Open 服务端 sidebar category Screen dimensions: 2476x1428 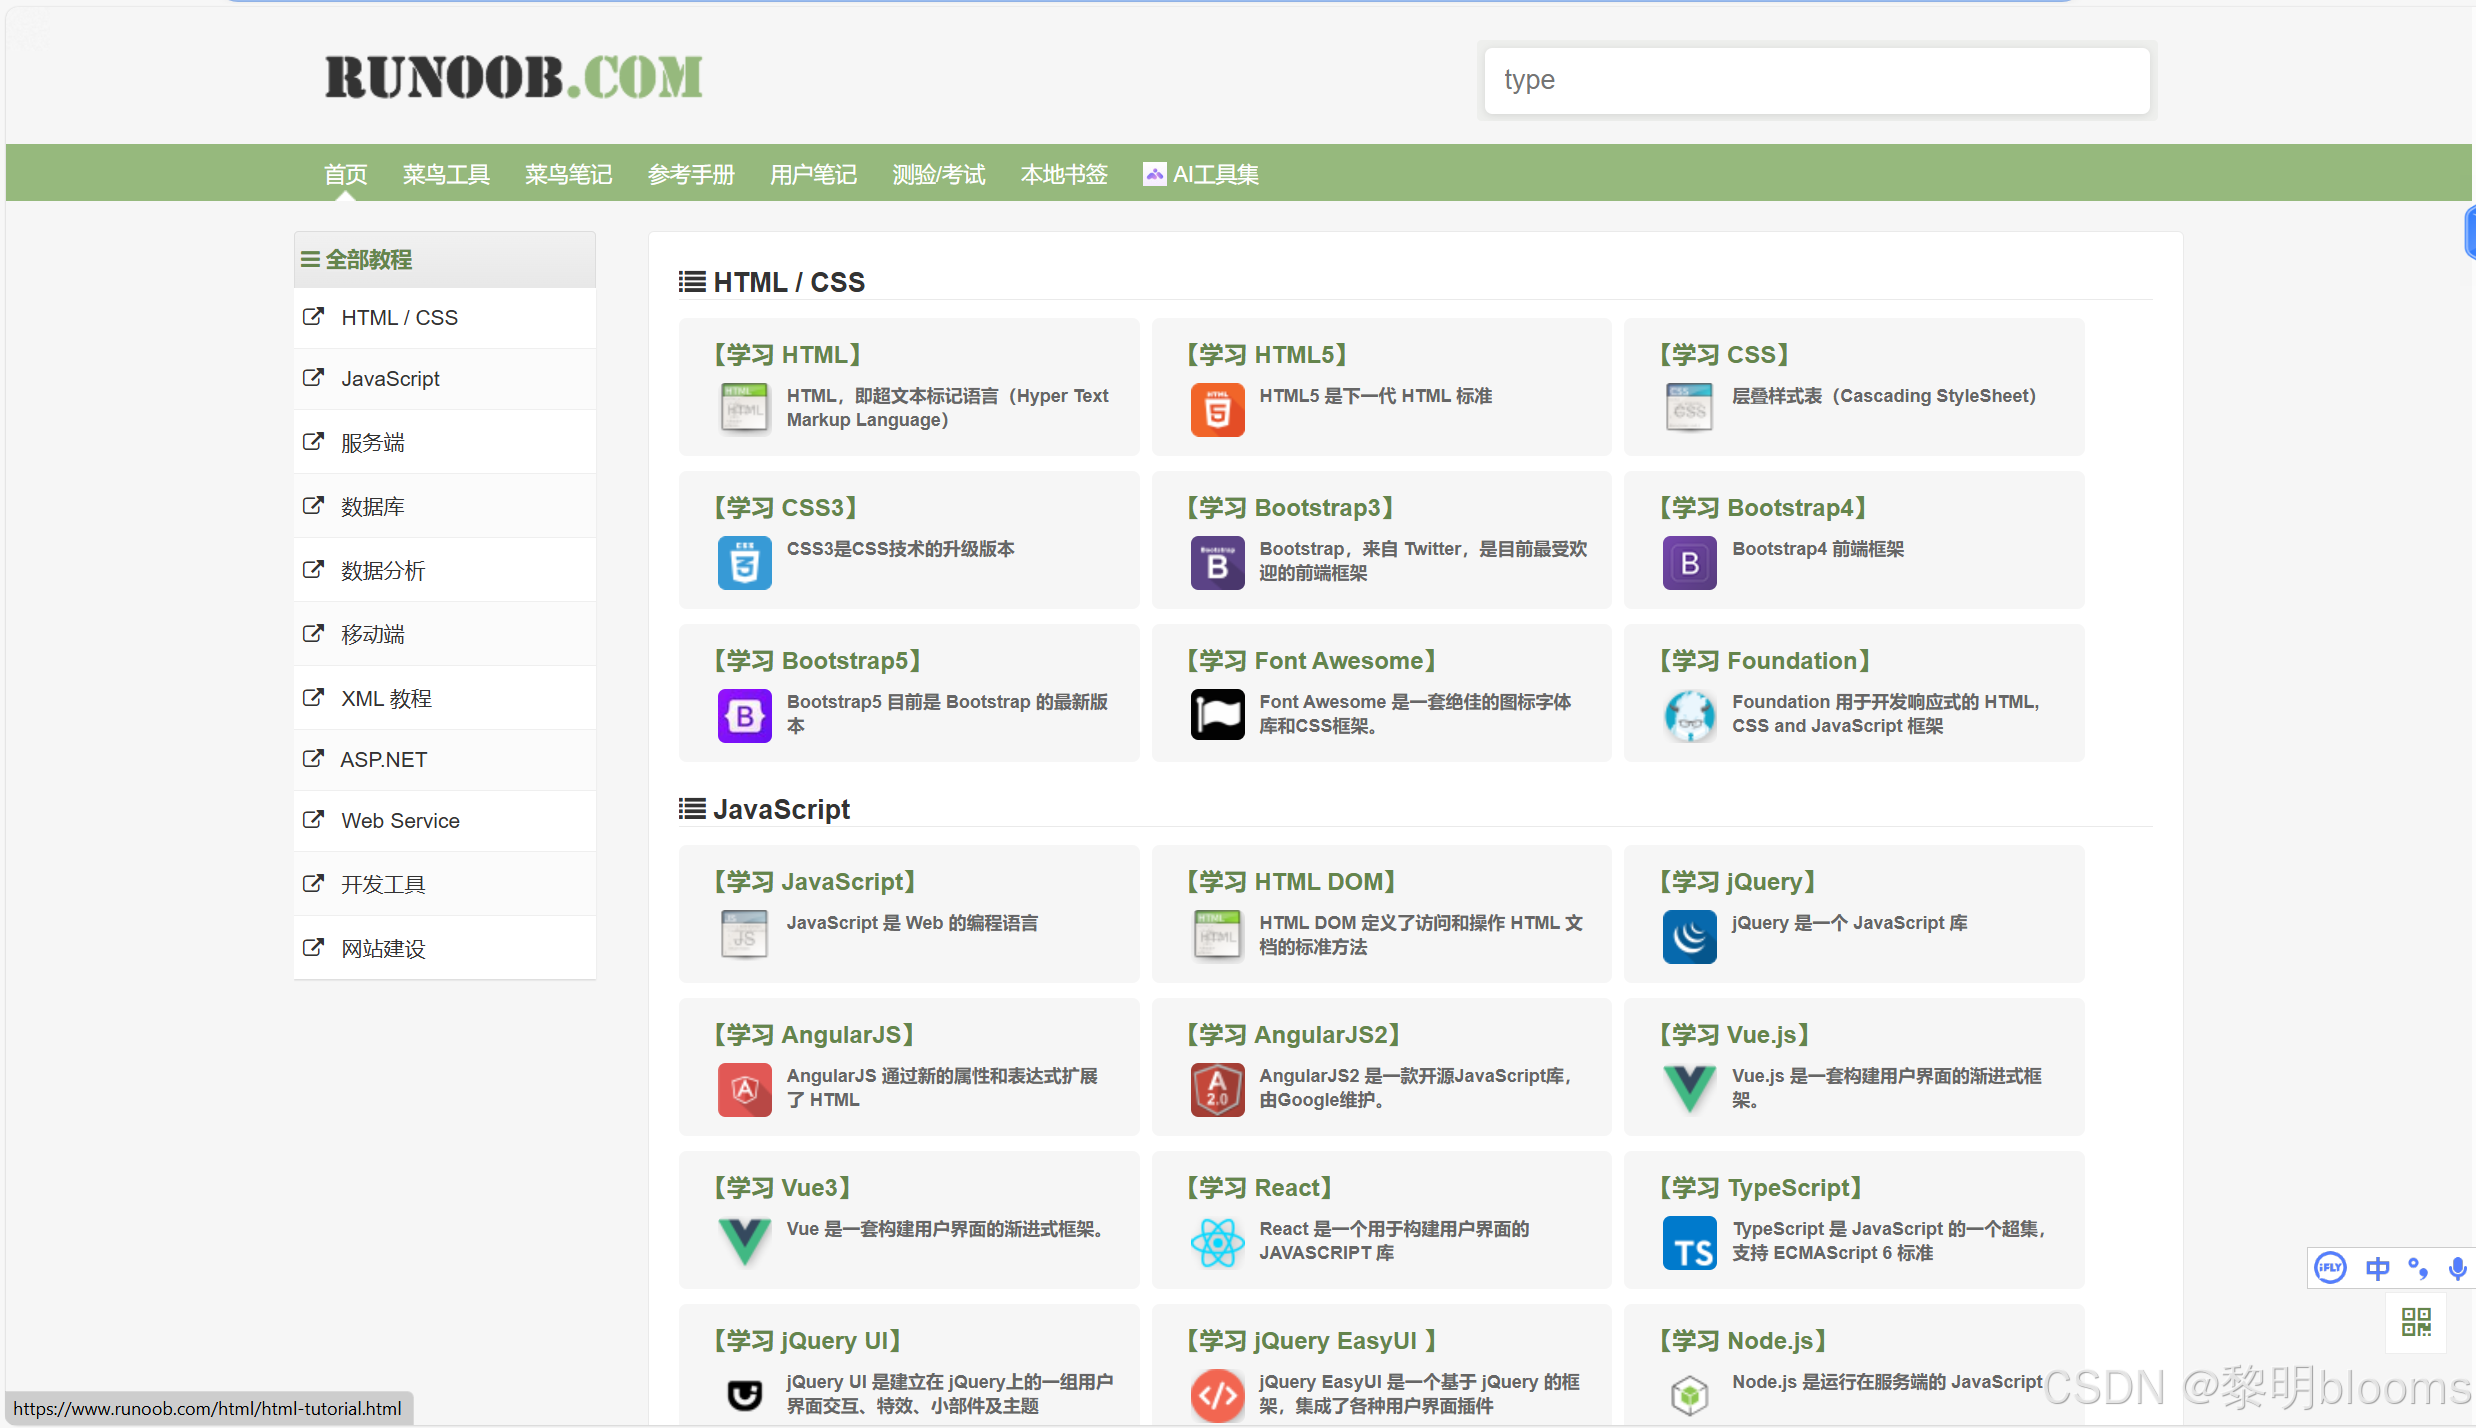click(445, 442)
